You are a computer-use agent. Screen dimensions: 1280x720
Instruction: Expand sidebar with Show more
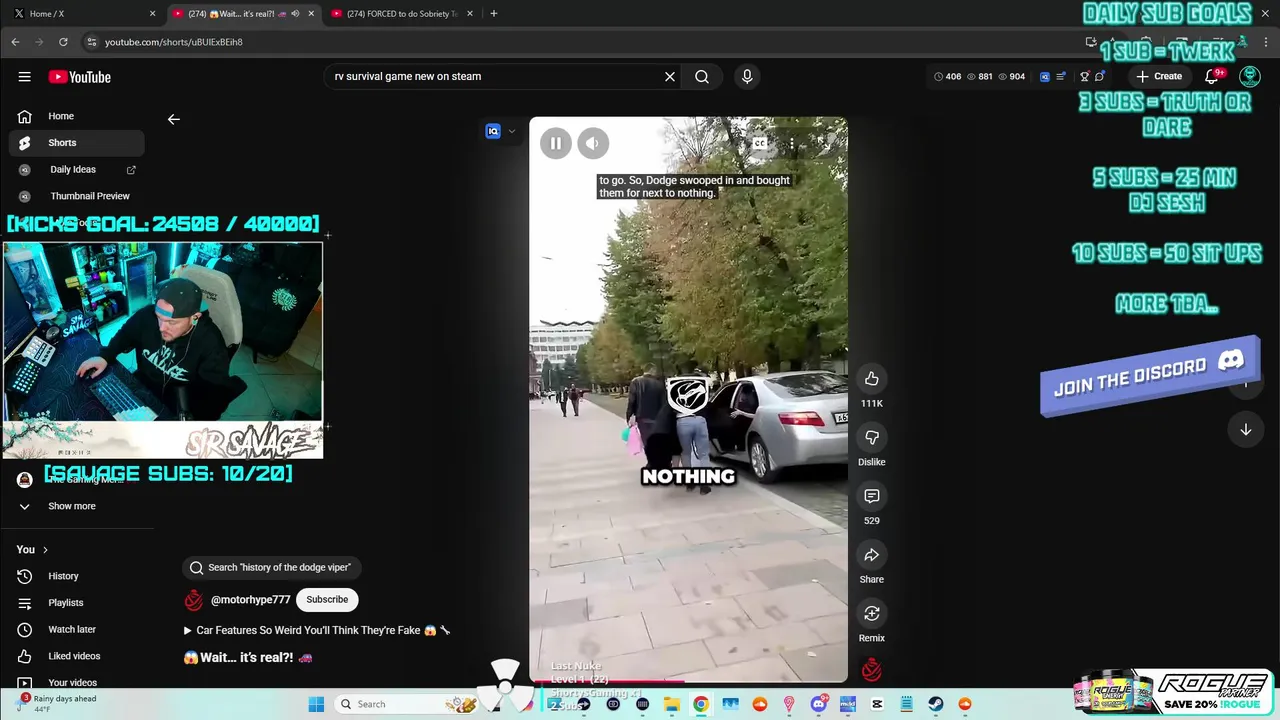[x=72, y=506]
